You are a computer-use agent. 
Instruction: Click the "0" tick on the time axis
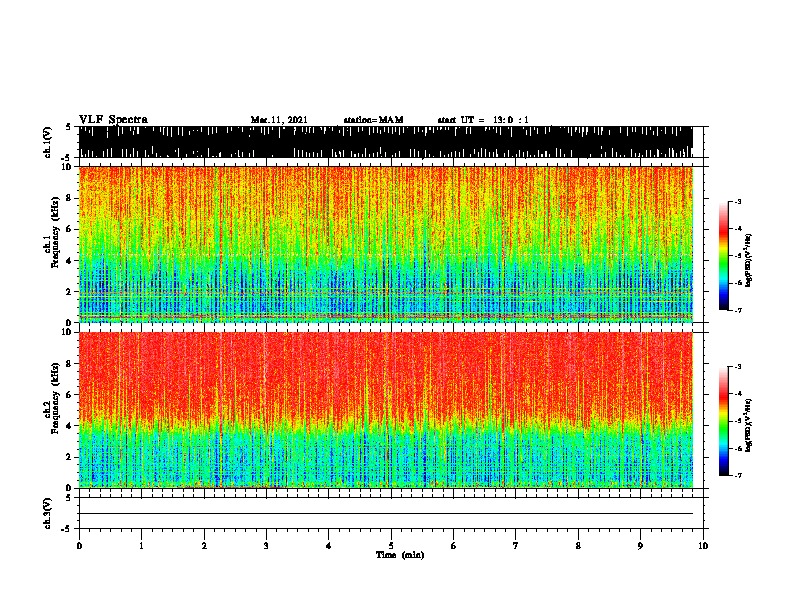click(79, 546)
